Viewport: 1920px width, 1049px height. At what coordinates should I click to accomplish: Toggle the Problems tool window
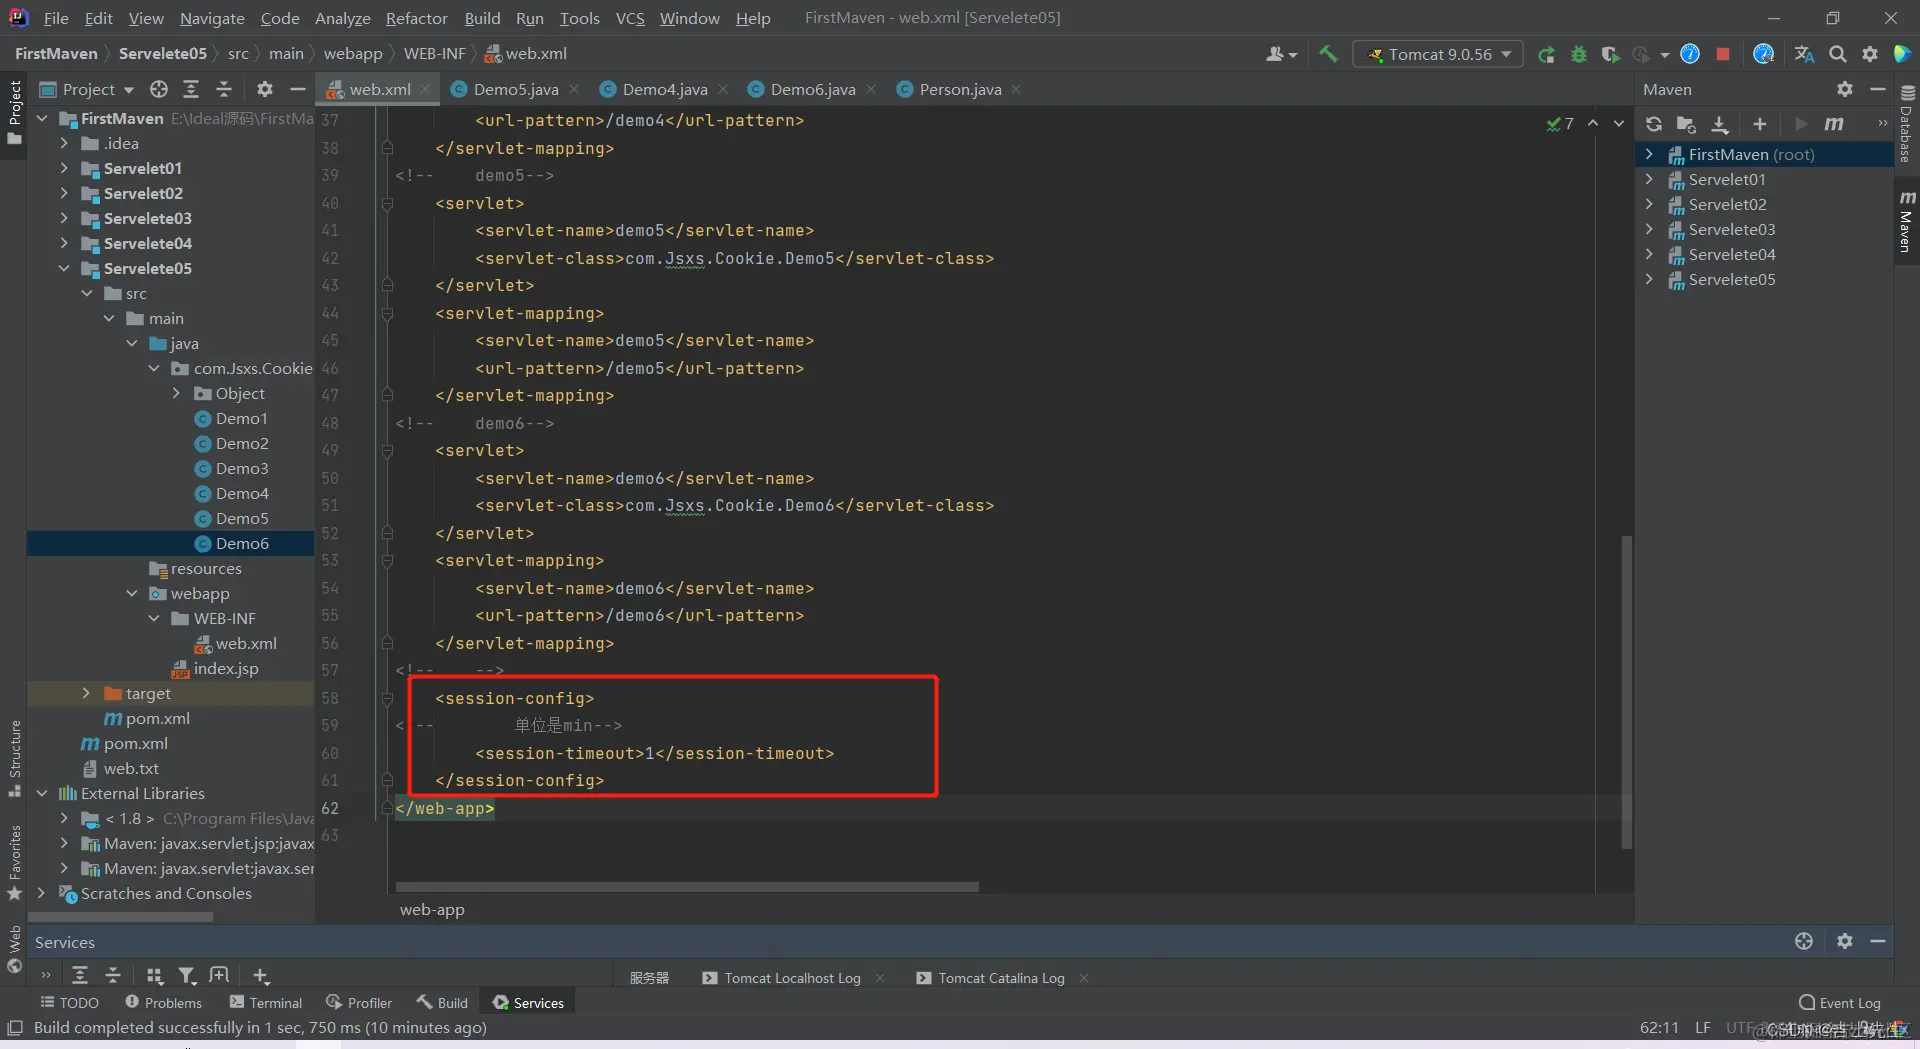pos(163,1002)
